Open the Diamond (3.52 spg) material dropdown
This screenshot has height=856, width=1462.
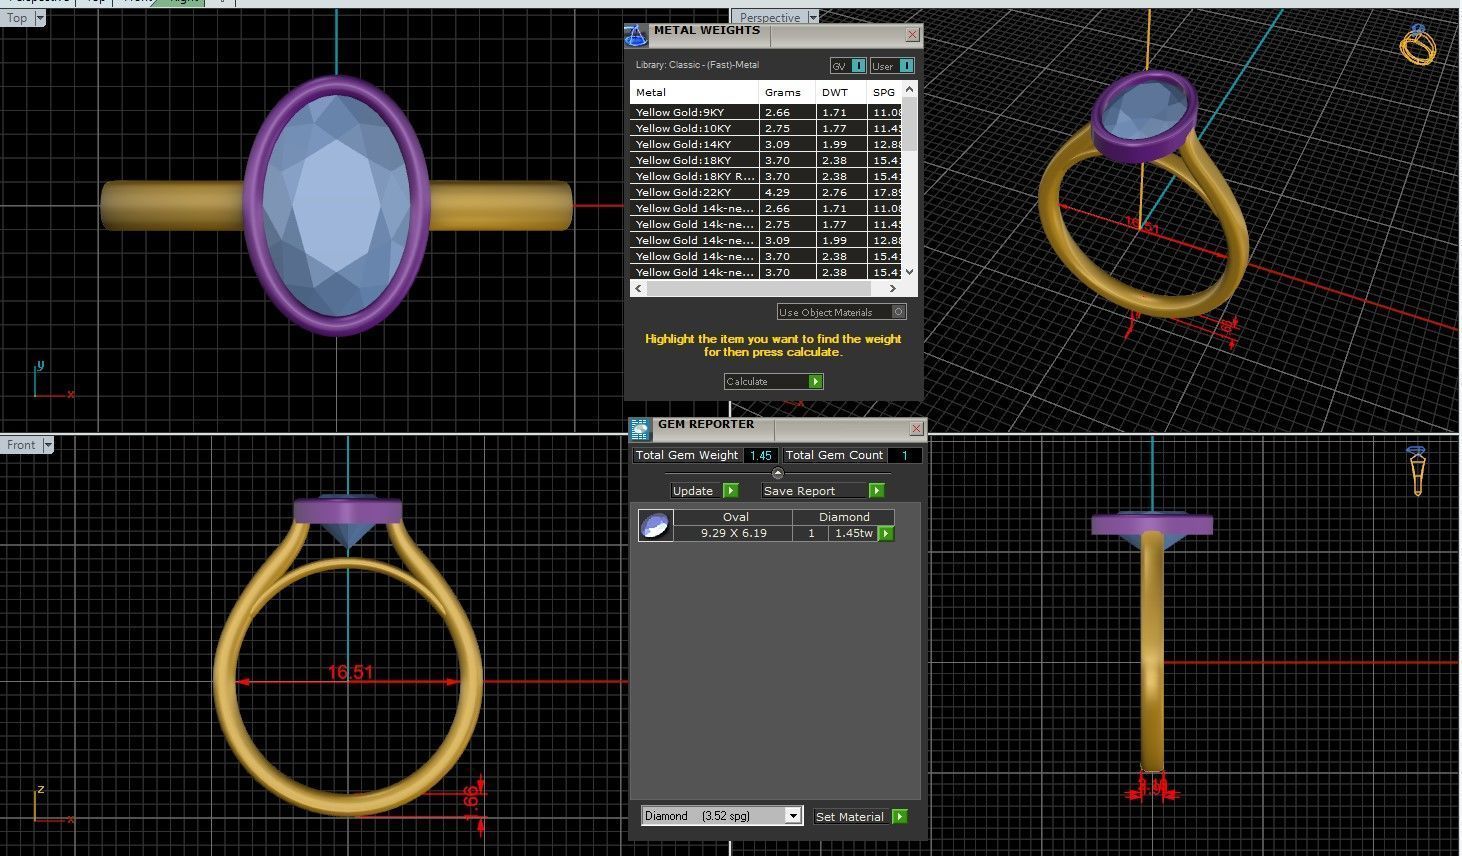792,816
